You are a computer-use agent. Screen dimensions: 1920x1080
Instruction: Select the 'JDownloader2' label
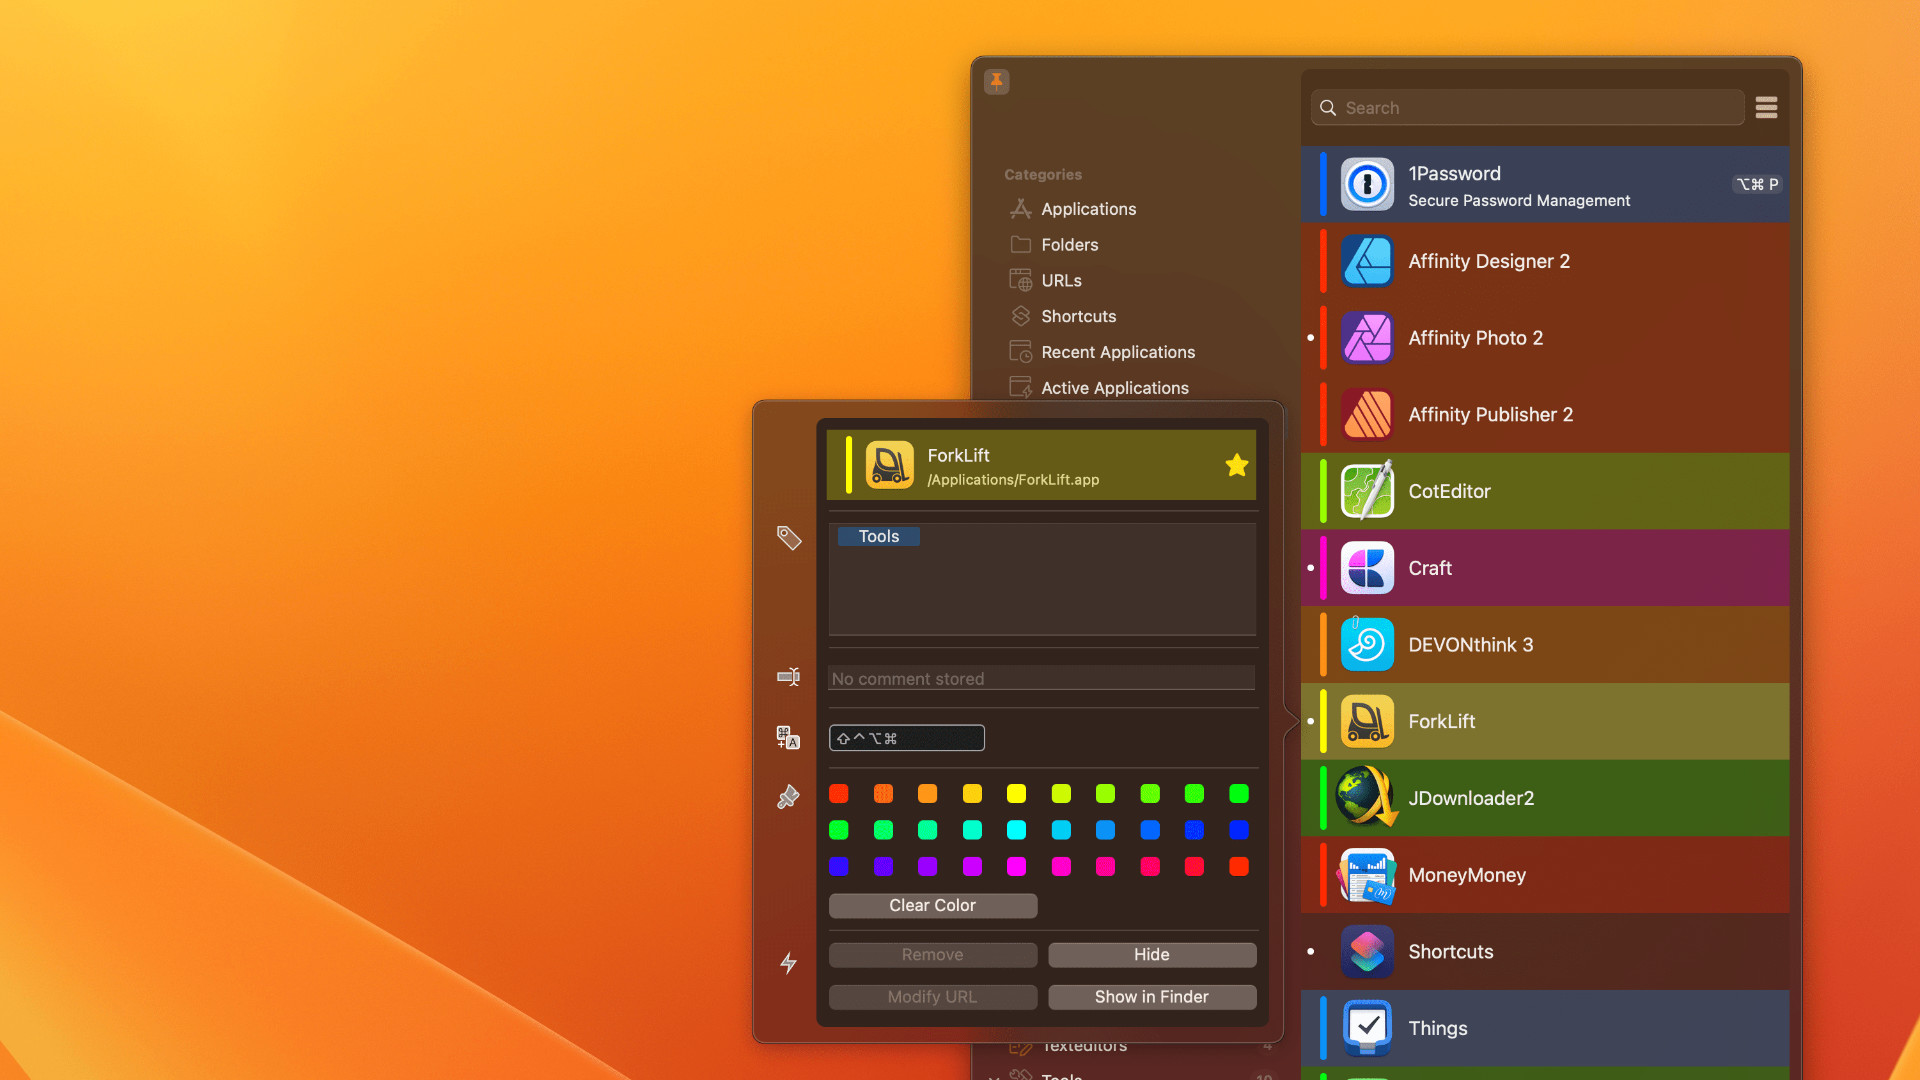pos(1471,798)
